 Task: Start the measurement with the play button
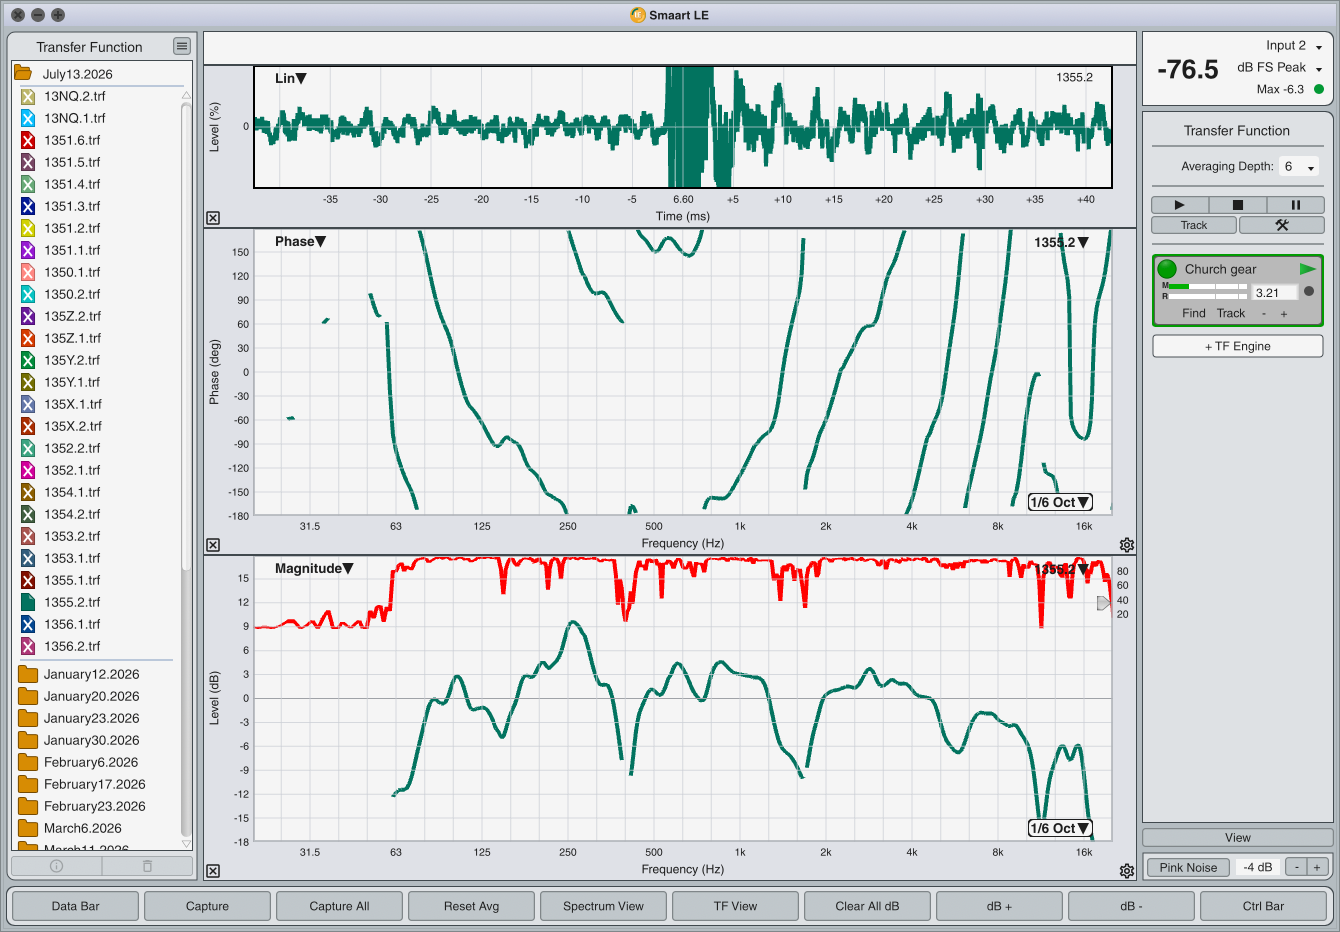[1179, 205]
